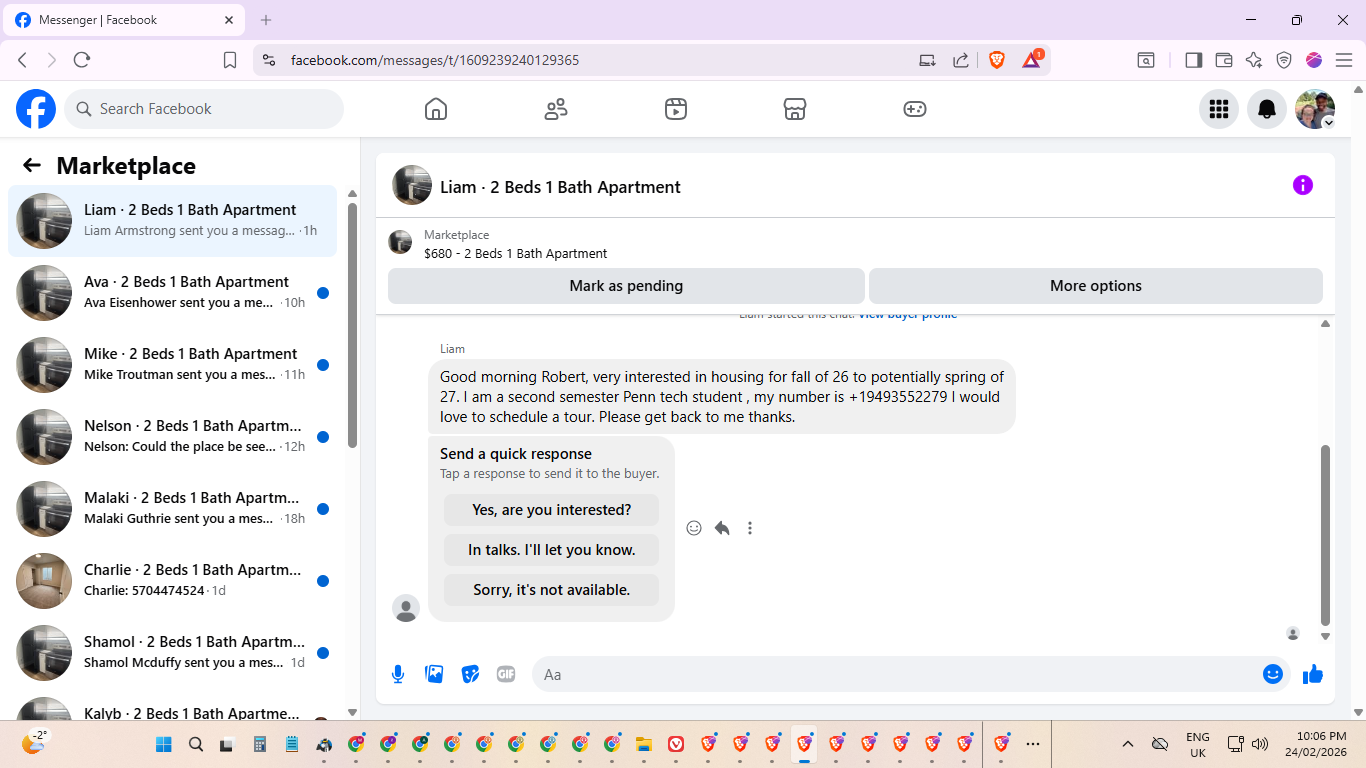Open Brave Leo AI sparkle icon
This screenshot has height=768, width=1366.
[x=1254, y=60]
